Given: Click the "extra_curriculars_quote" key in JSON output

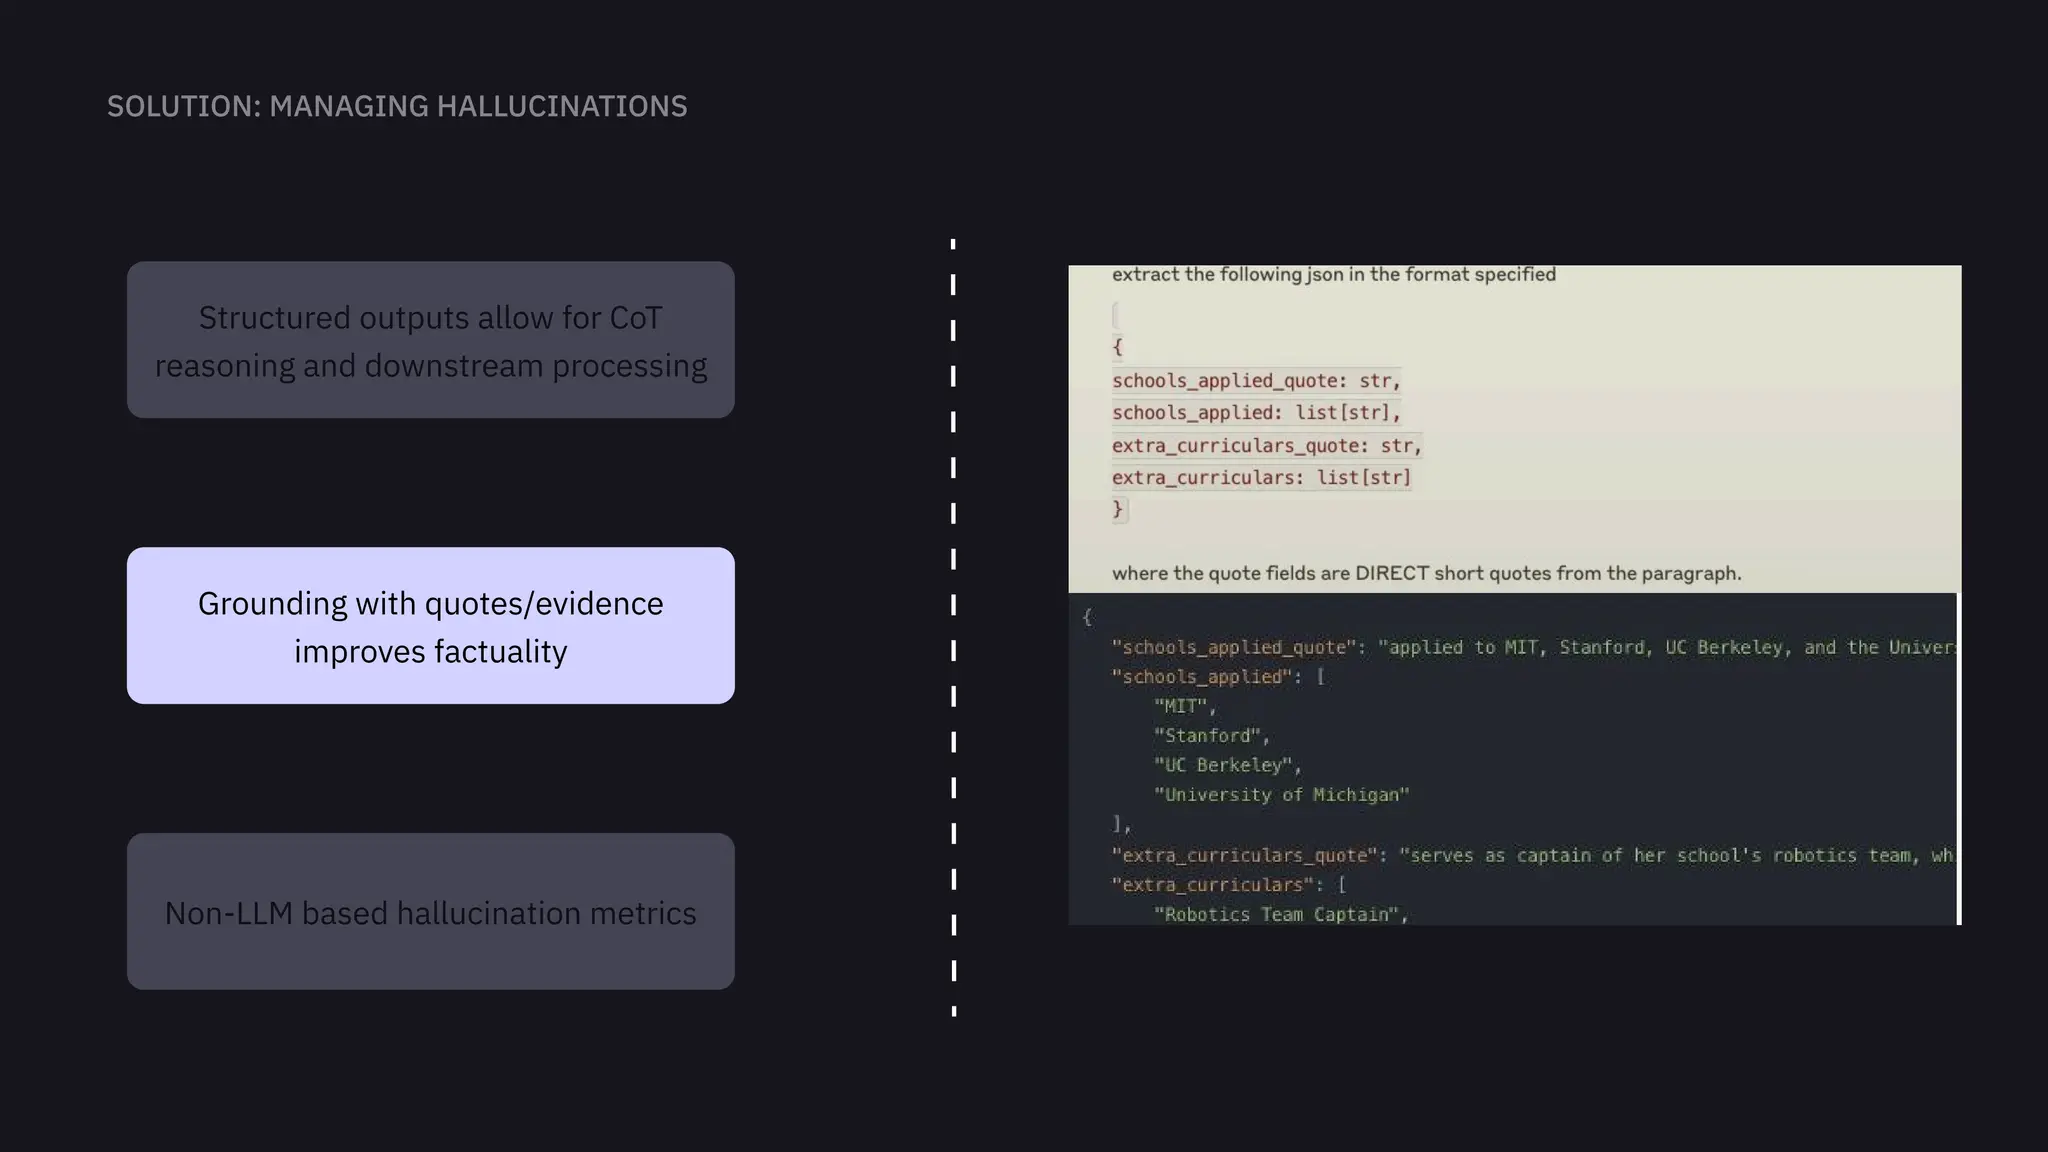Looking at the screenshot, I should pos(1244,855).
